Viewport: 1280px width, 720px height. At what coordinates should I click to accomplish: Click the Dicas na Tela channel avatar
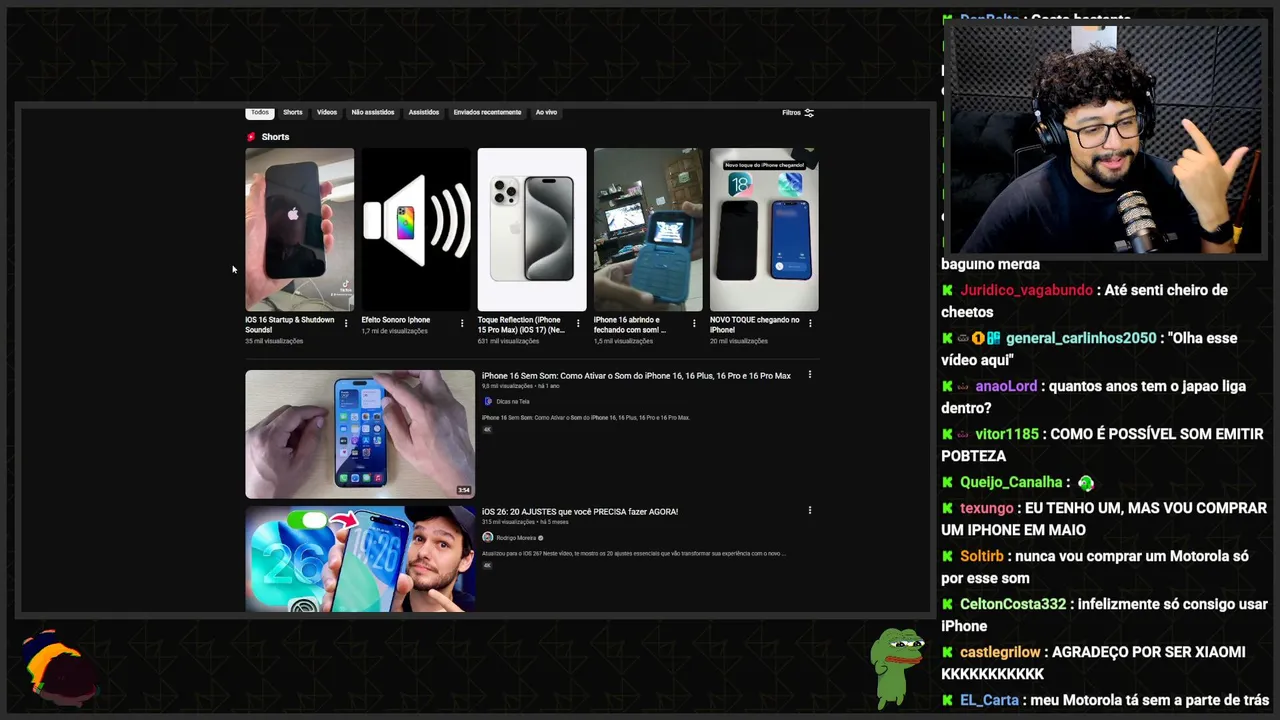tap(488, 401)
